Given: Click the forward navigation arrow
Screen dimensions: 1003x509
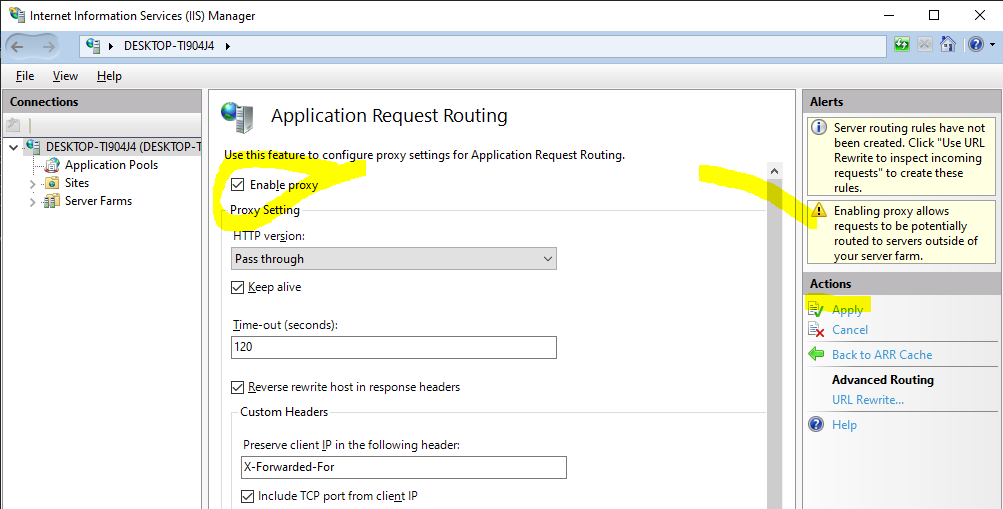Looking at the screenshot, I should [48, 46].
